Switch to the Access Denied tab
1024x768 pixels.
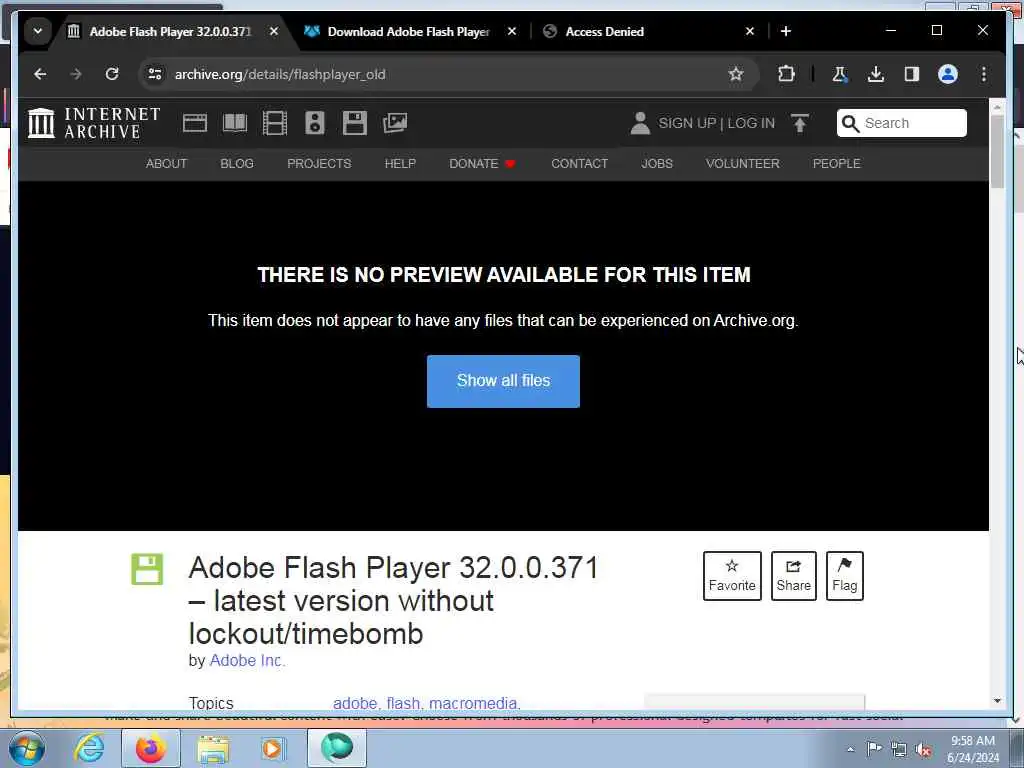tap(604, 31)
